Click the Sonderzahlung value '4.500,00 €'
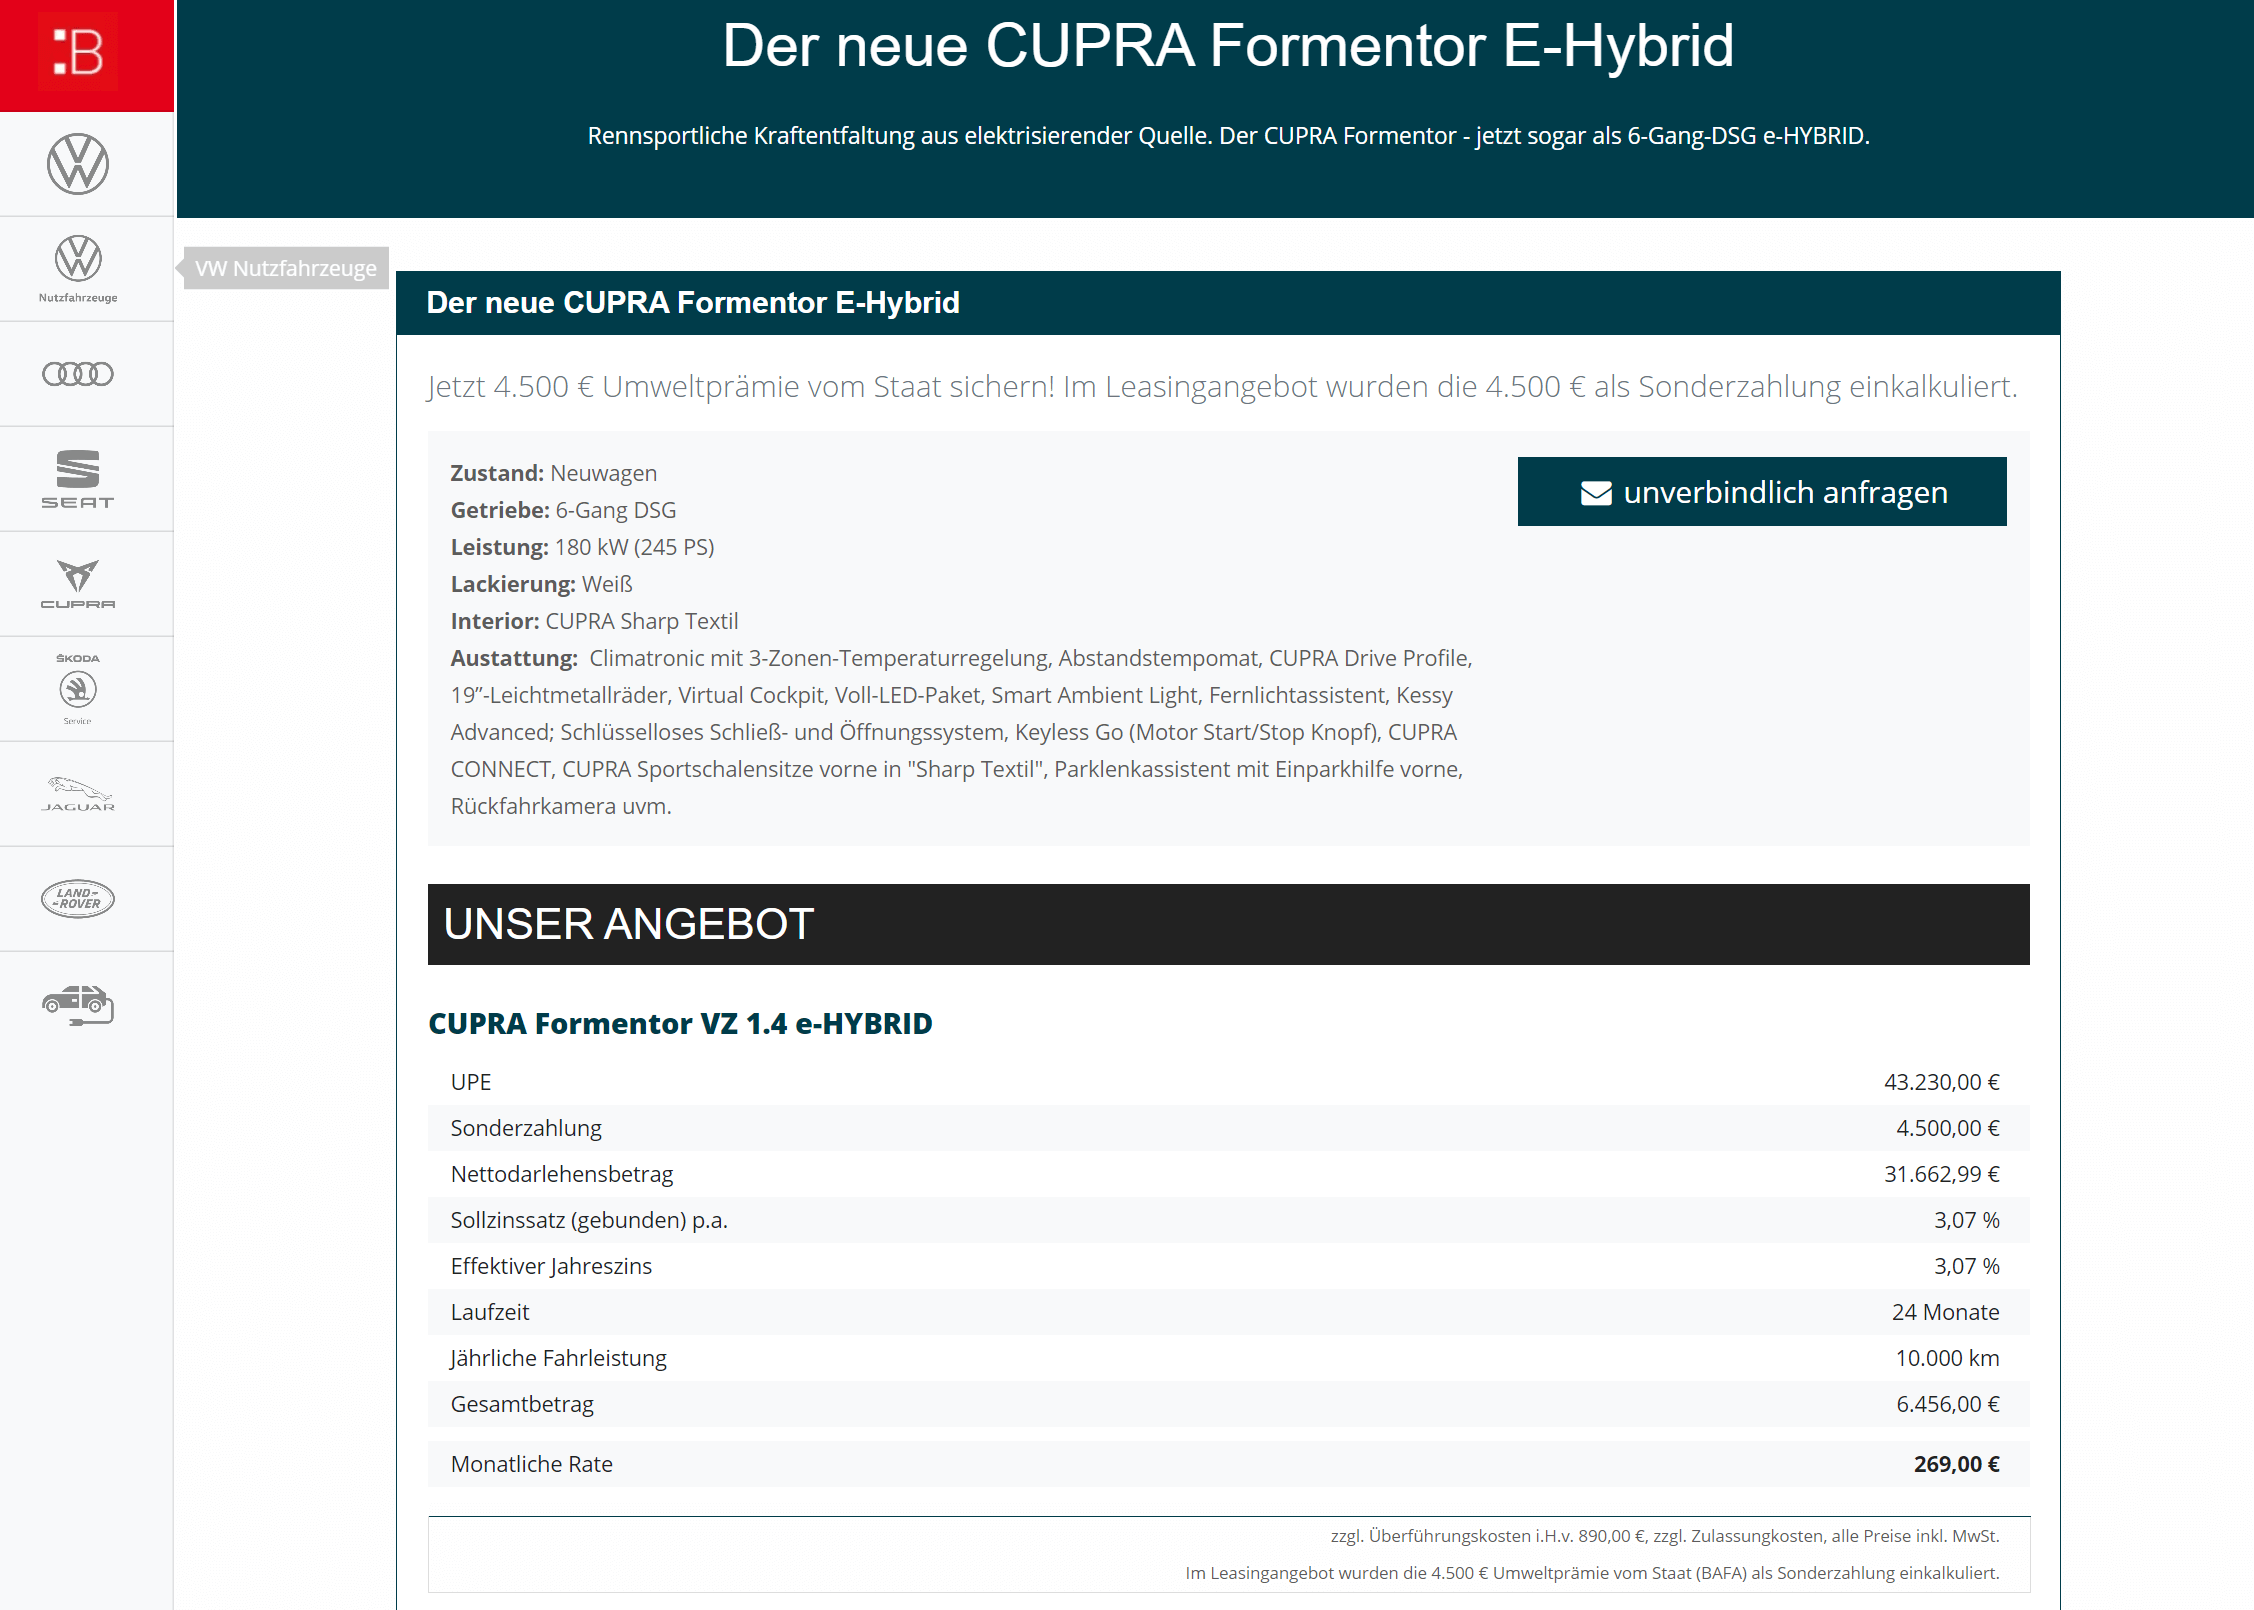2254x1610 pixels. pos(1947,1128)
